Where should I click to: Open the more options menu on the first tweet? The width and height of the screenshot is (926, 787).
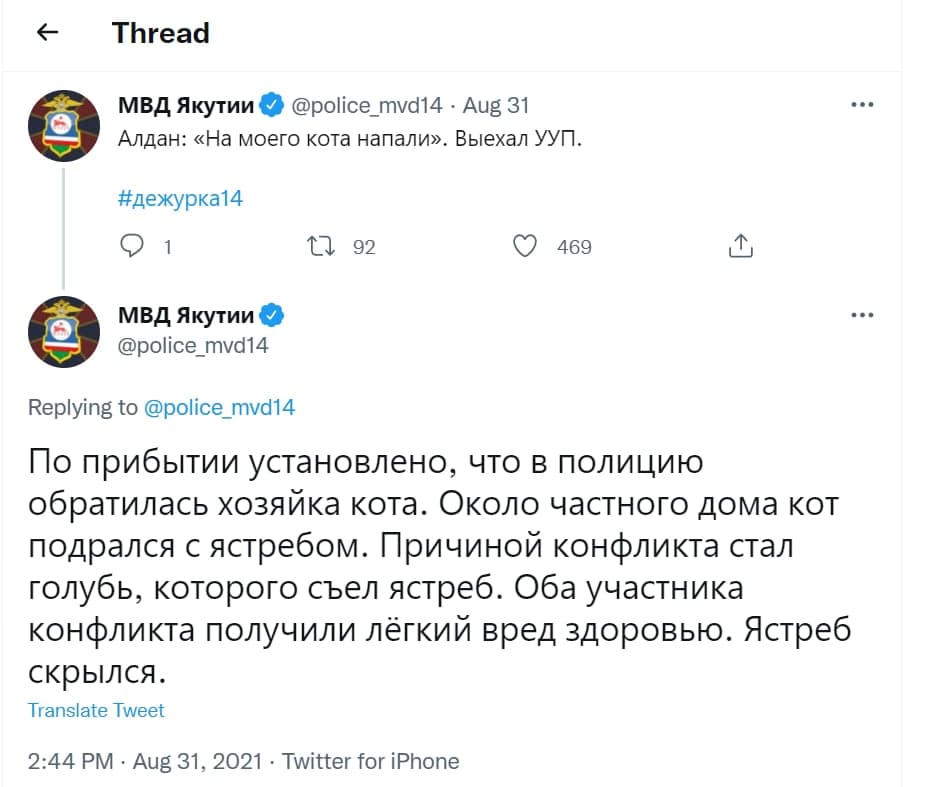coord(862,105)
